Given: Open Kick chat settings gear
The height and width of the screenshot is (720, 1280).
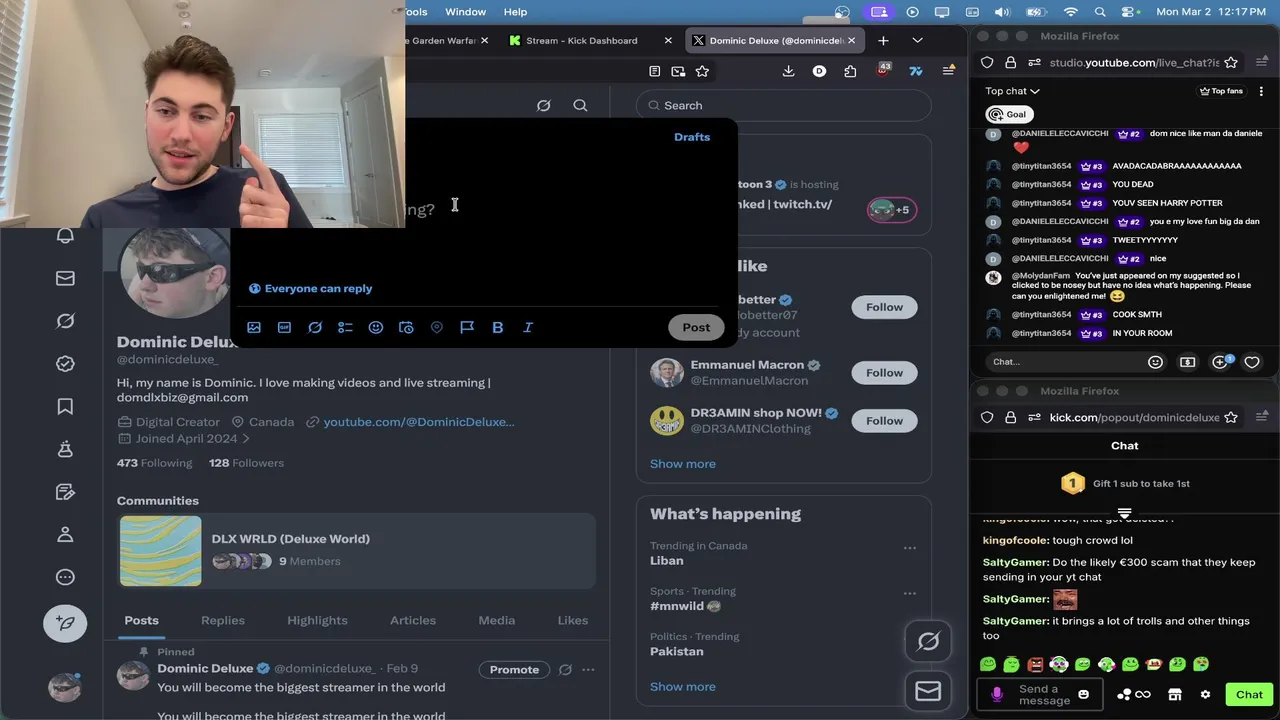Looking at the screenshot, I should [x=1205, y=694].
